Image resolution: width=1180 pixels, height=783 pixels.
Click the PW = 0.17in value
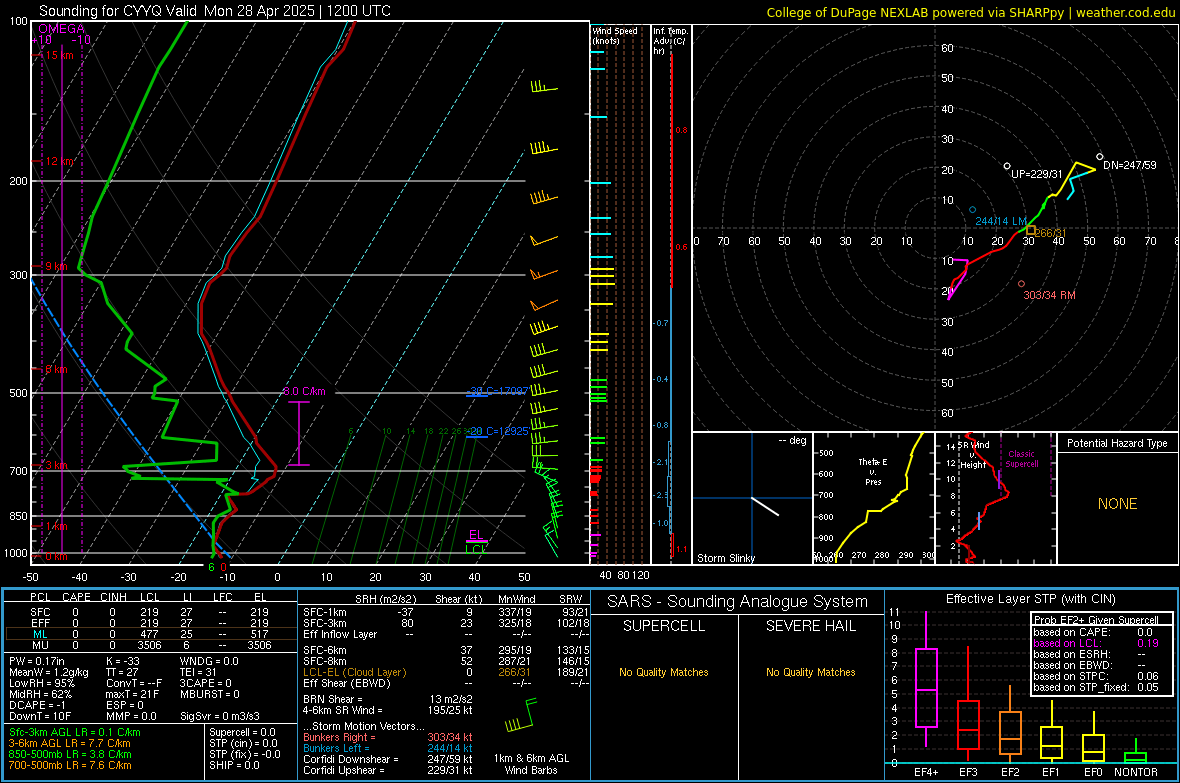(x=37, y=661)
